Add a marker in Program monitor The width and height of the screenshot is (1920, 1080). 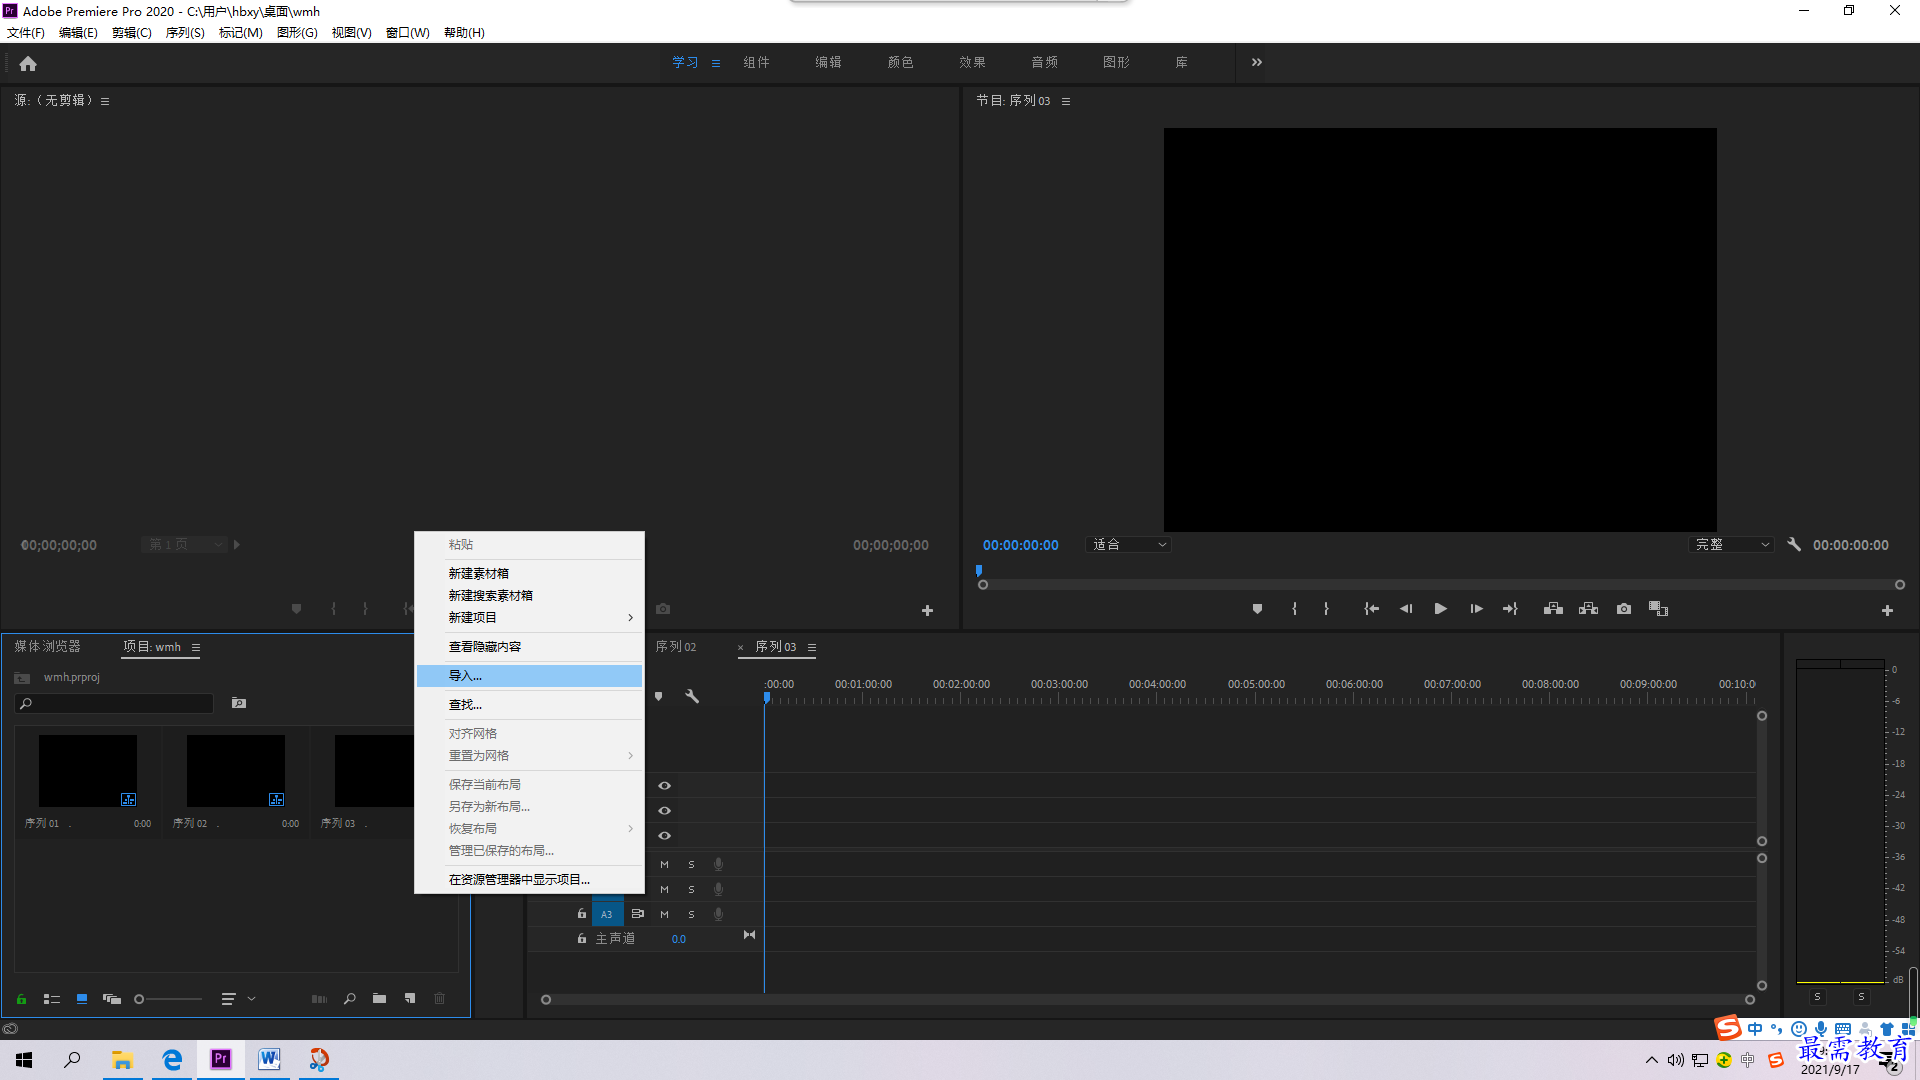1257,609
